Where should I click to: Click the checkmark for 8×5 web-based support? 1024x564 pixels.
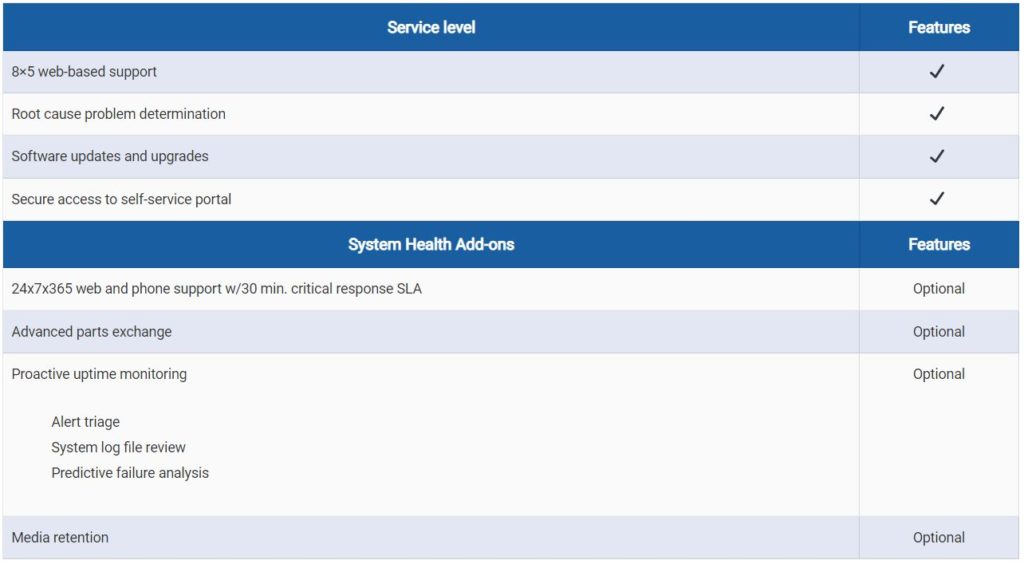tap(937, 71)
